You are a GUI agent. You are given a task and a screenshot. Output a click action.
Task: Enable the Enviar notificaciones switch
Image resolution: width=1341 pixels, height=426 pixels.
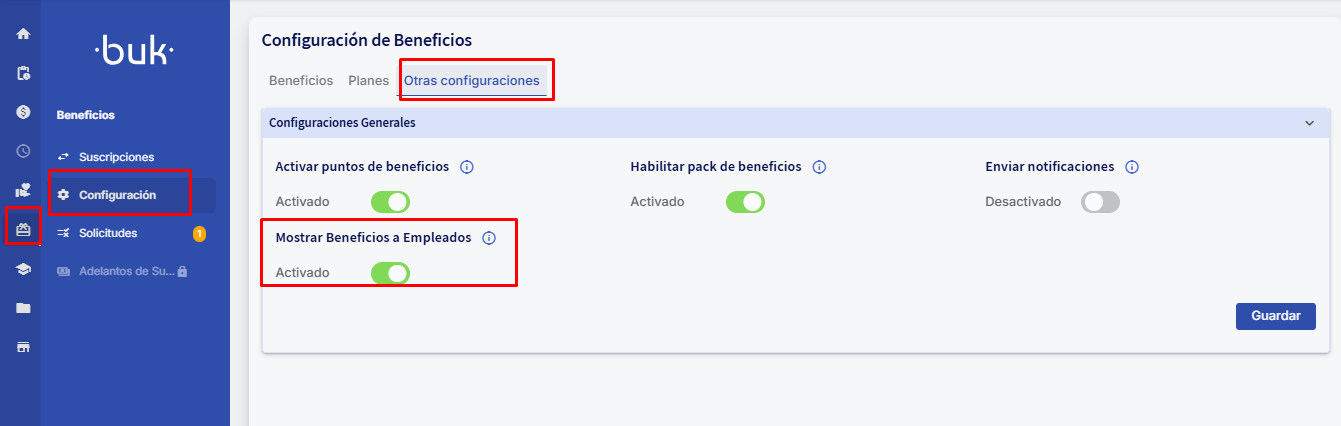(1100, 202)
